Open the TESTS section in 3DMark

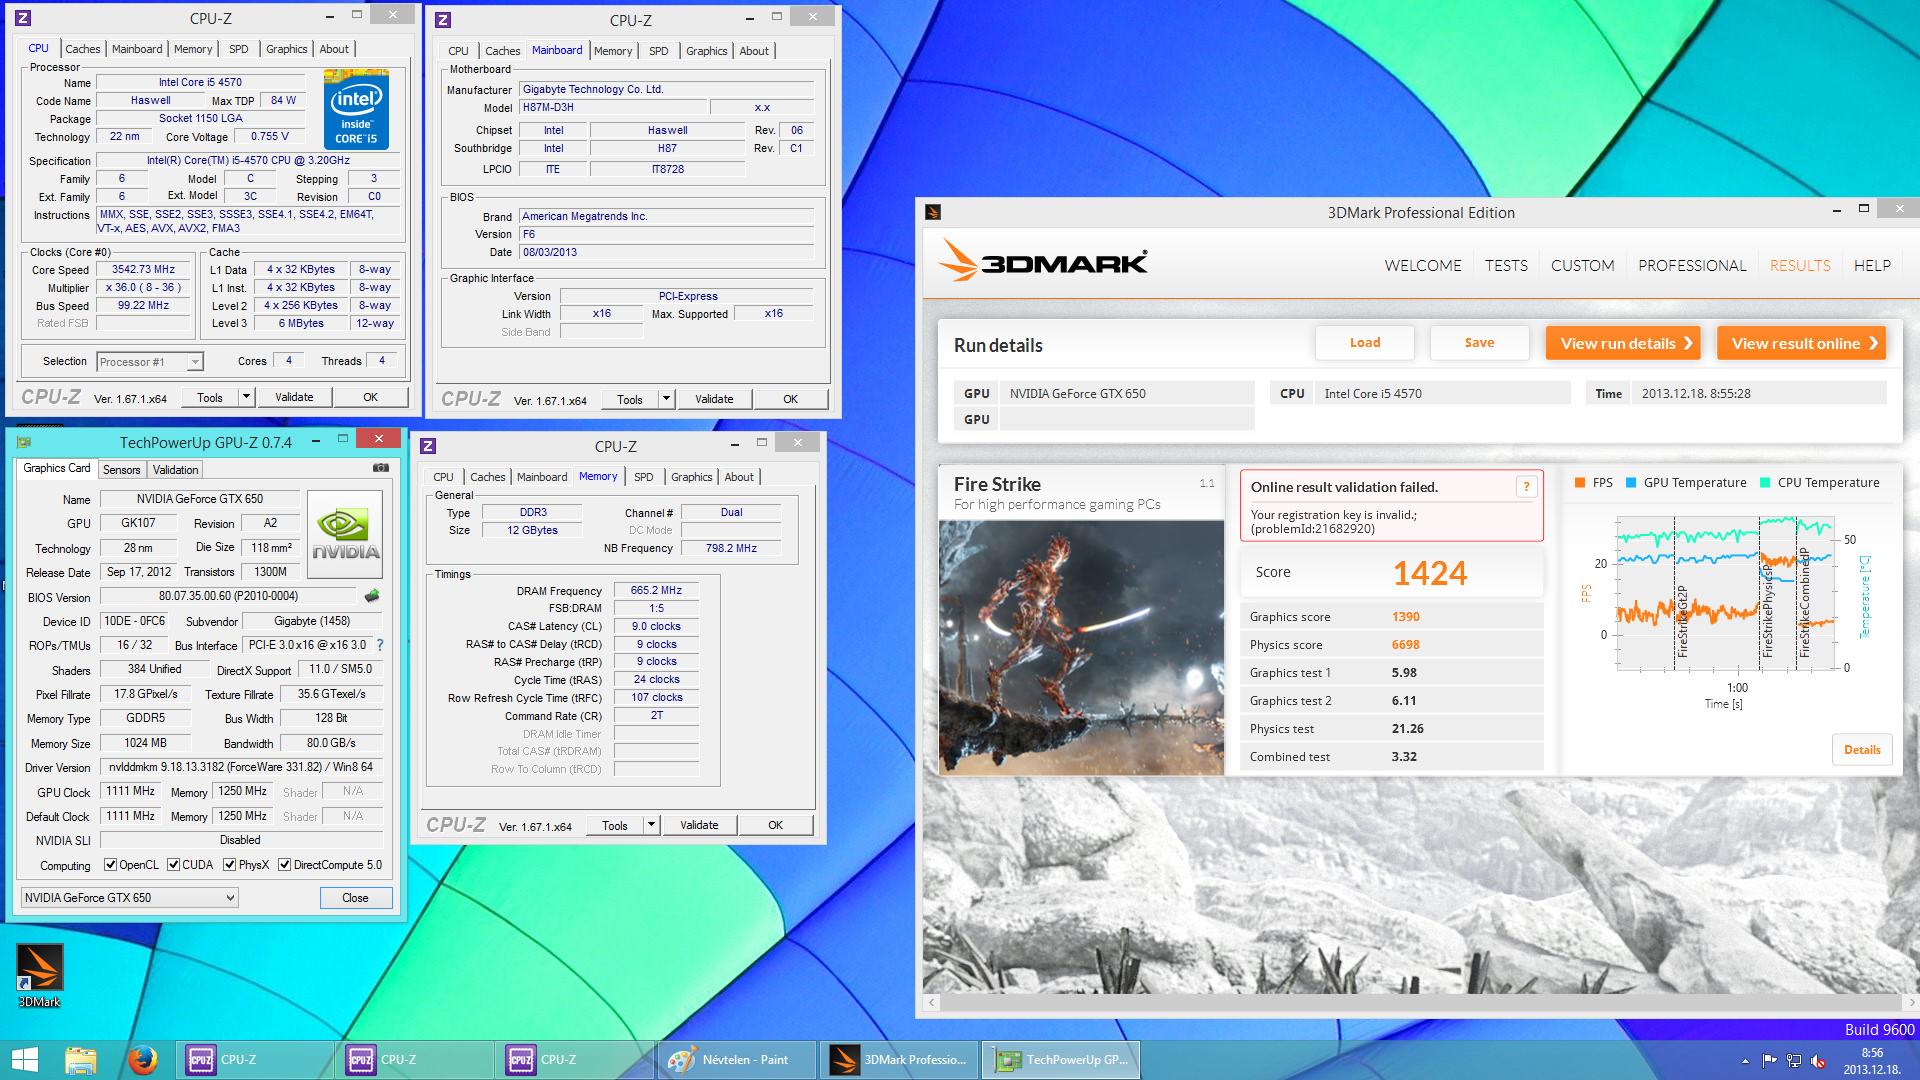[1505, 265]
